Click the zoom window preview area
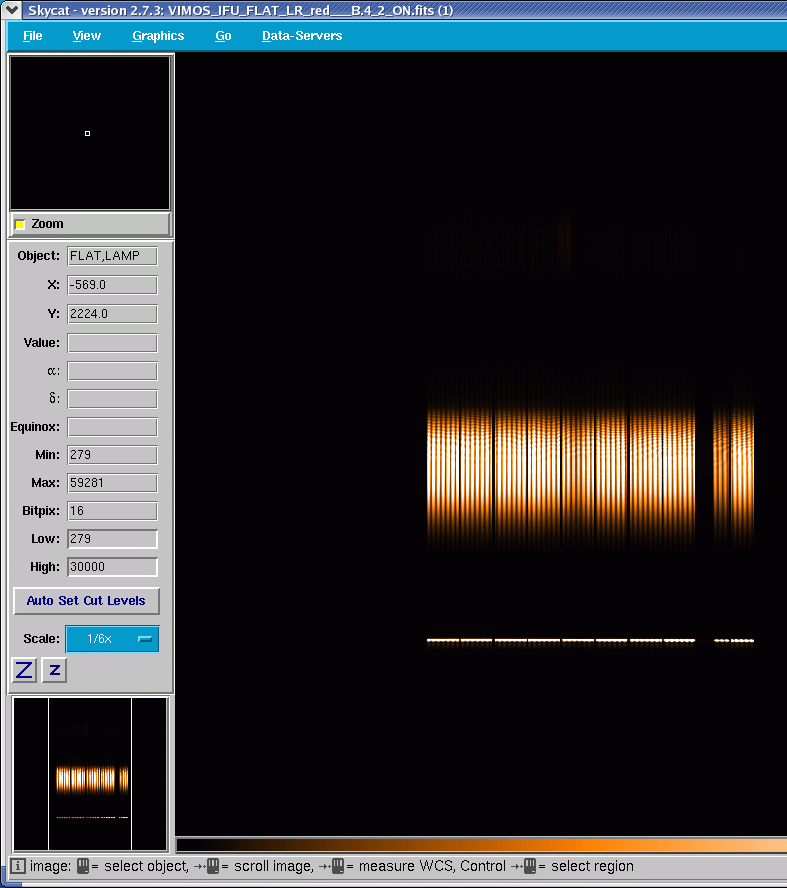The image size is (787, 888). click(90, 133)
